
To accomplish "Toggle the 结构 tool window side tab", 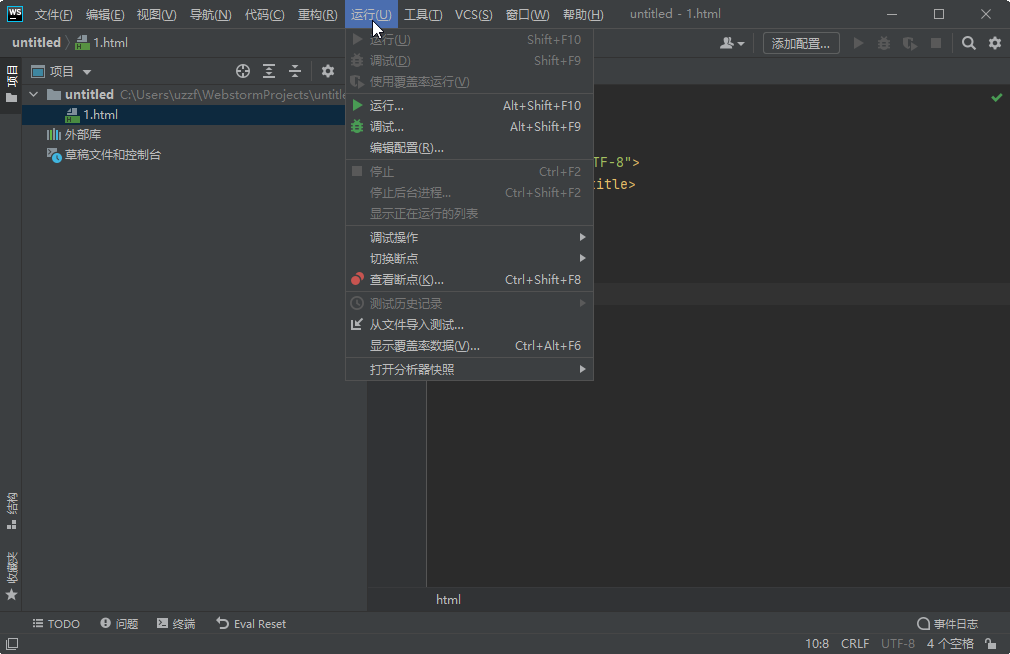I will (12, 511).
